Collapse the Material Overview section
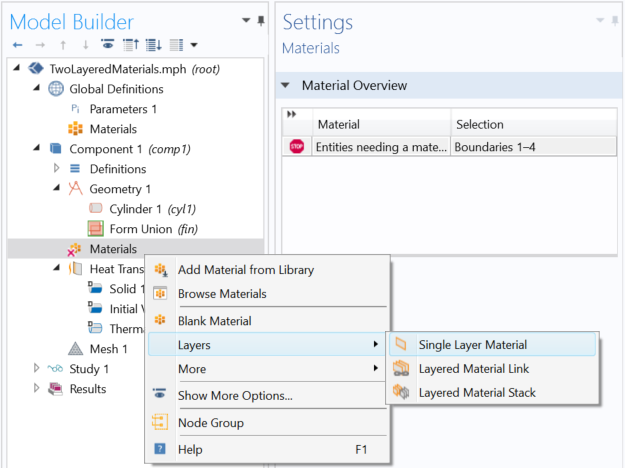This screenshot has width=625, height=468. 285,85
